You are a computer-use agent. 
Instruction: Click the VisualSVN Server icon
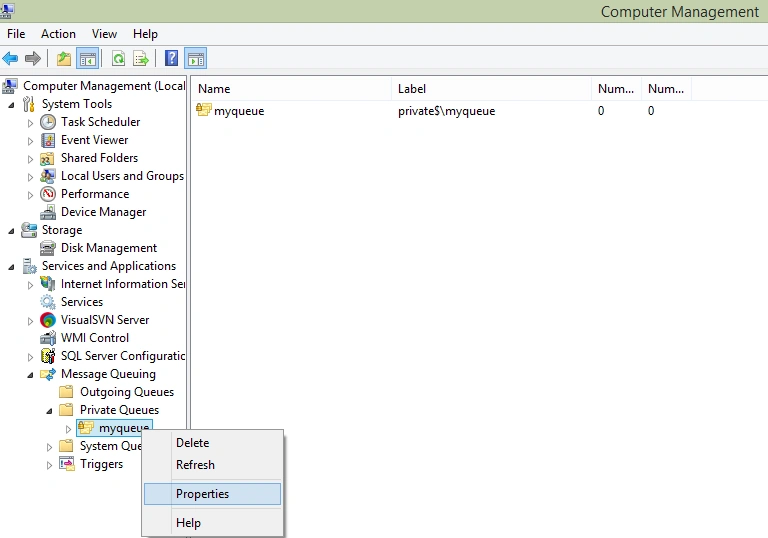point(48,320)
